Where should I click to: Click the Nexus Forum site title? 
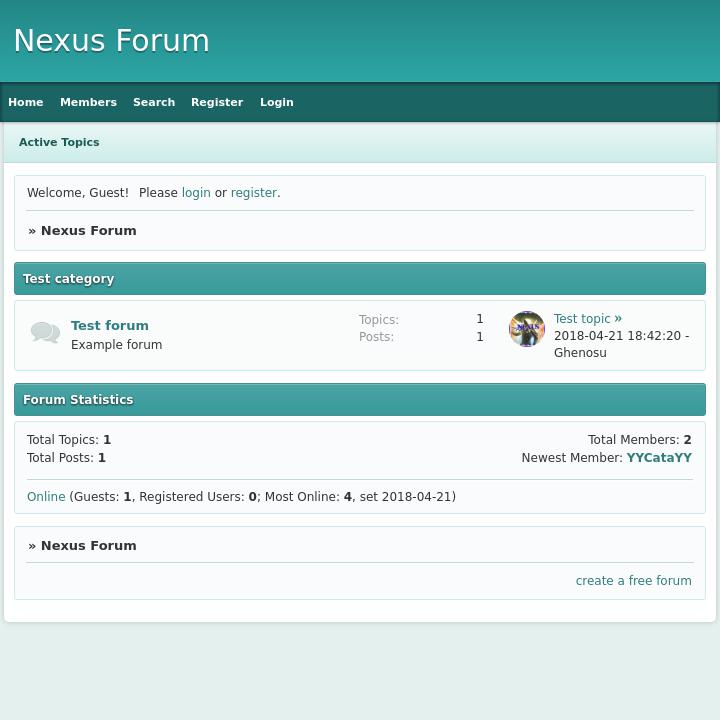point(112,41)
